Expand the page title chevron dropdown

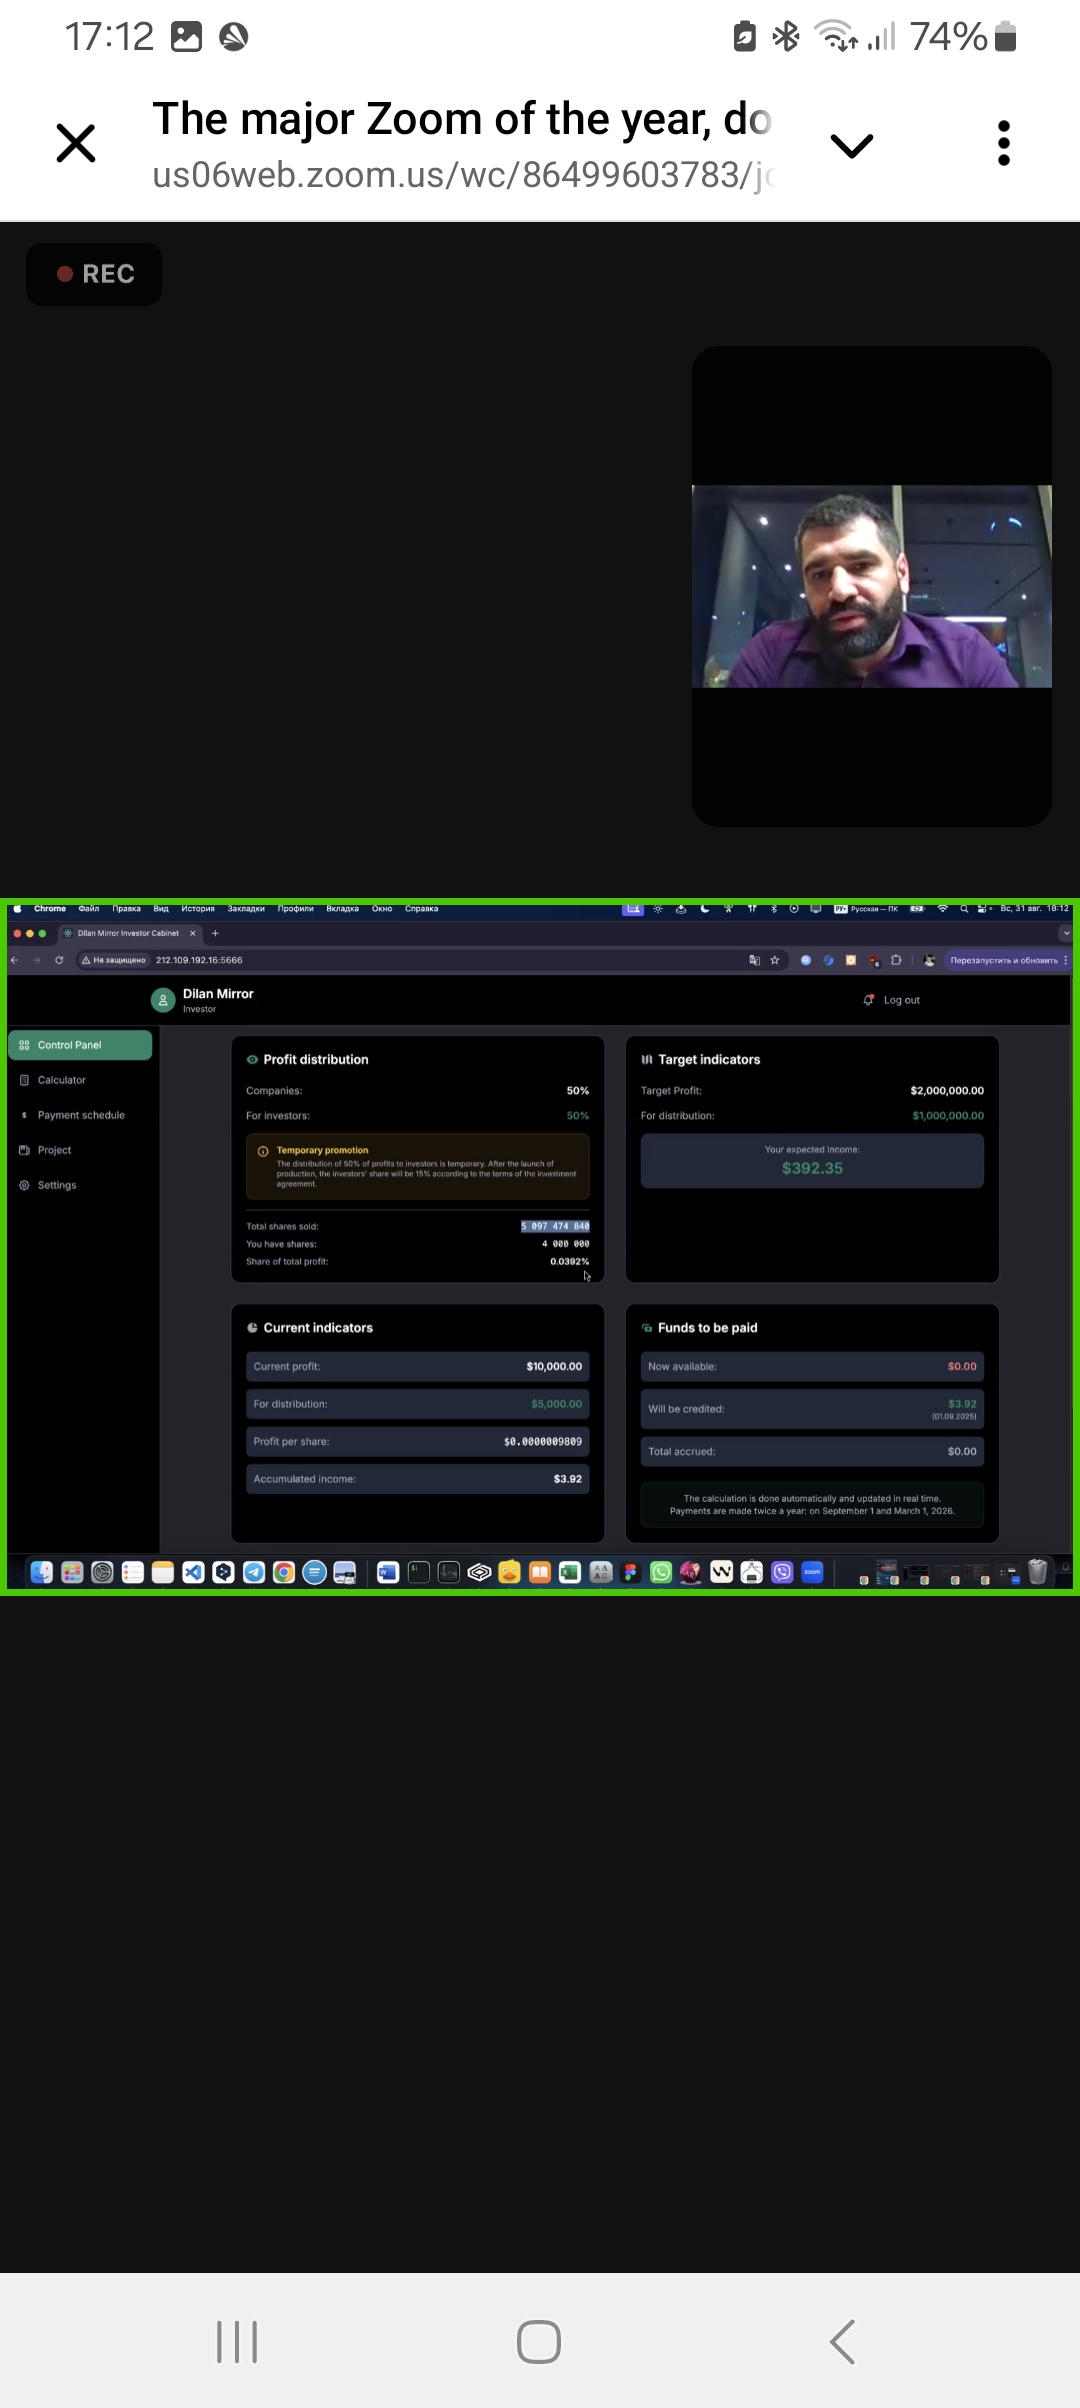852,146
